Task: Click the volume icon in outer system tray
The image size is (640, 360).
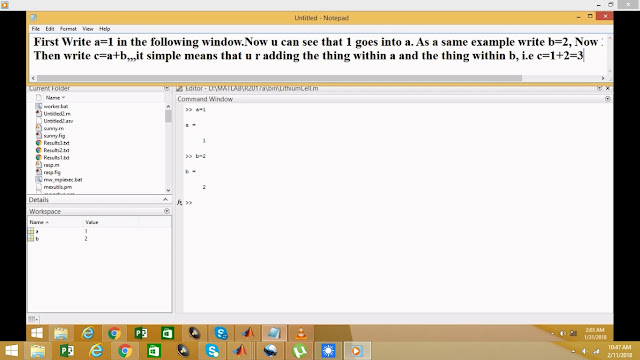Action: [x=584, y=351]
